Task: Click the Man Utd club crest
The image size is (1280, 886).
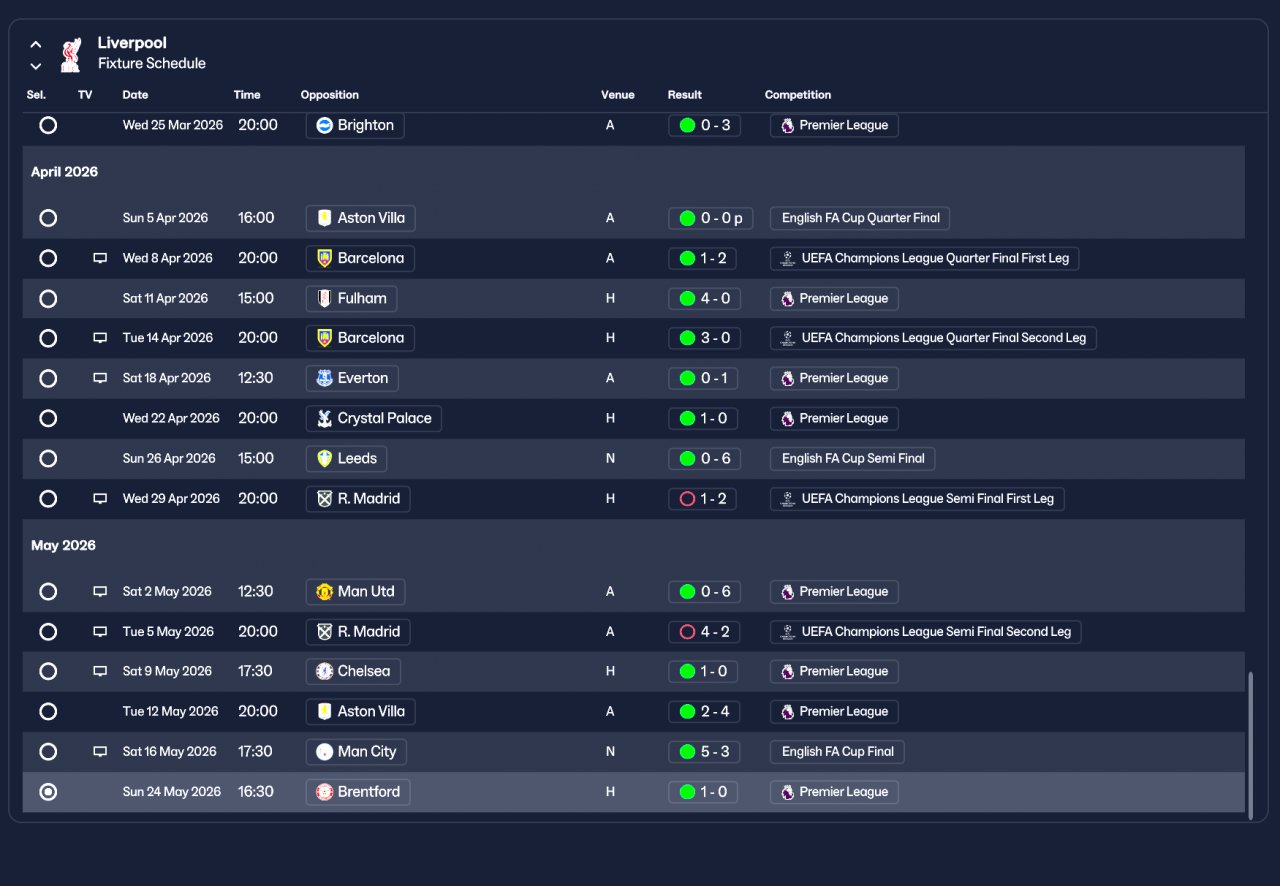Action: [x=324, y=591]
